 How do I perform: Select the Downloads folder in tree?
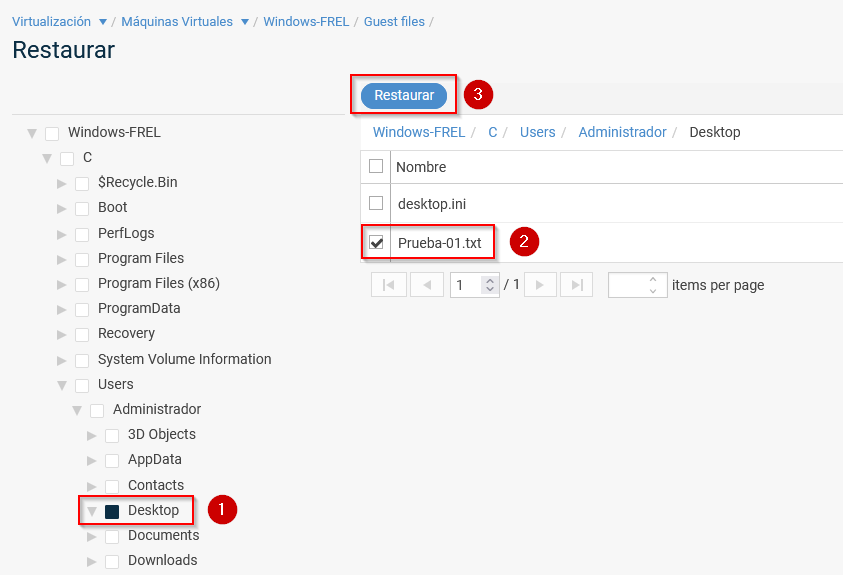[x=162, y=560]
